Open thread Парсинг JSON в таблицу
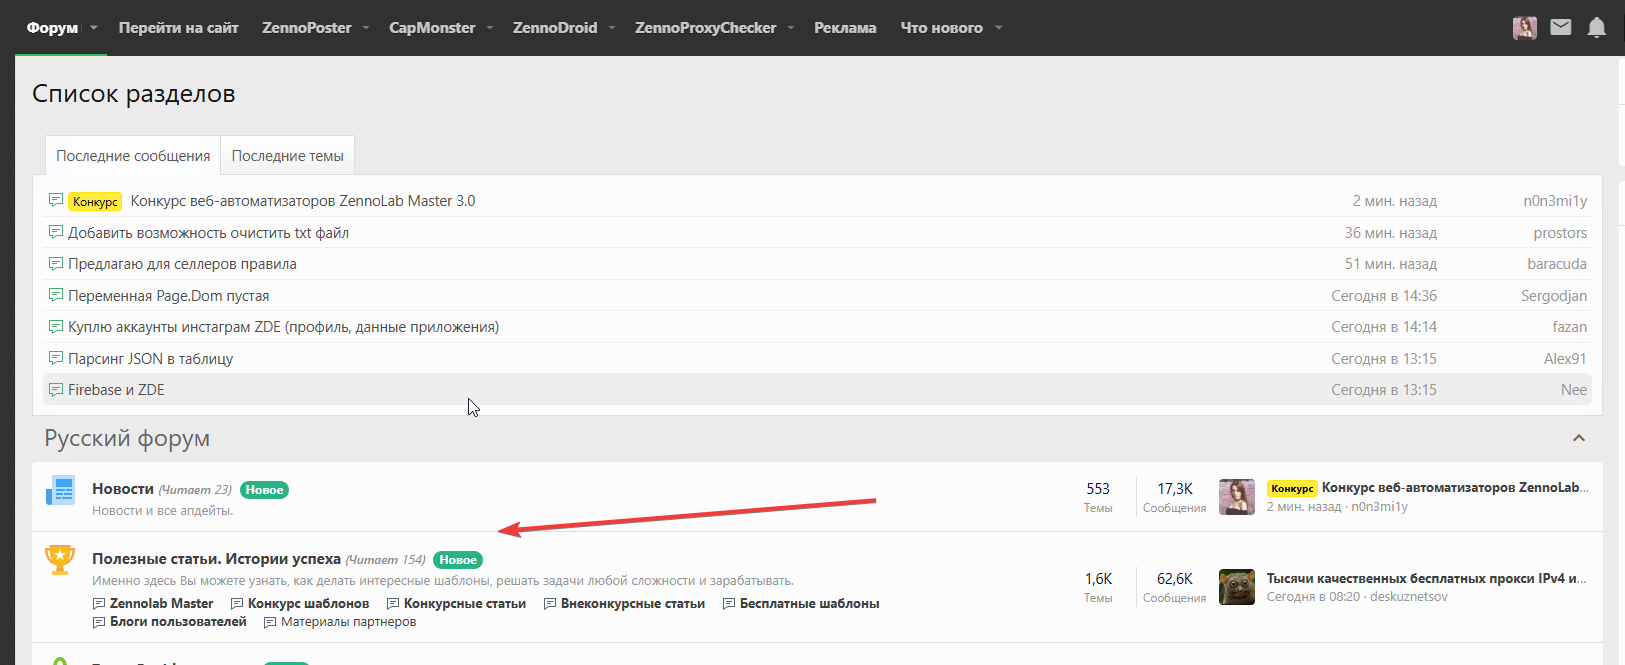This screenshot has height=665, width=1625. pyautogui.click(x=150, y=359)
